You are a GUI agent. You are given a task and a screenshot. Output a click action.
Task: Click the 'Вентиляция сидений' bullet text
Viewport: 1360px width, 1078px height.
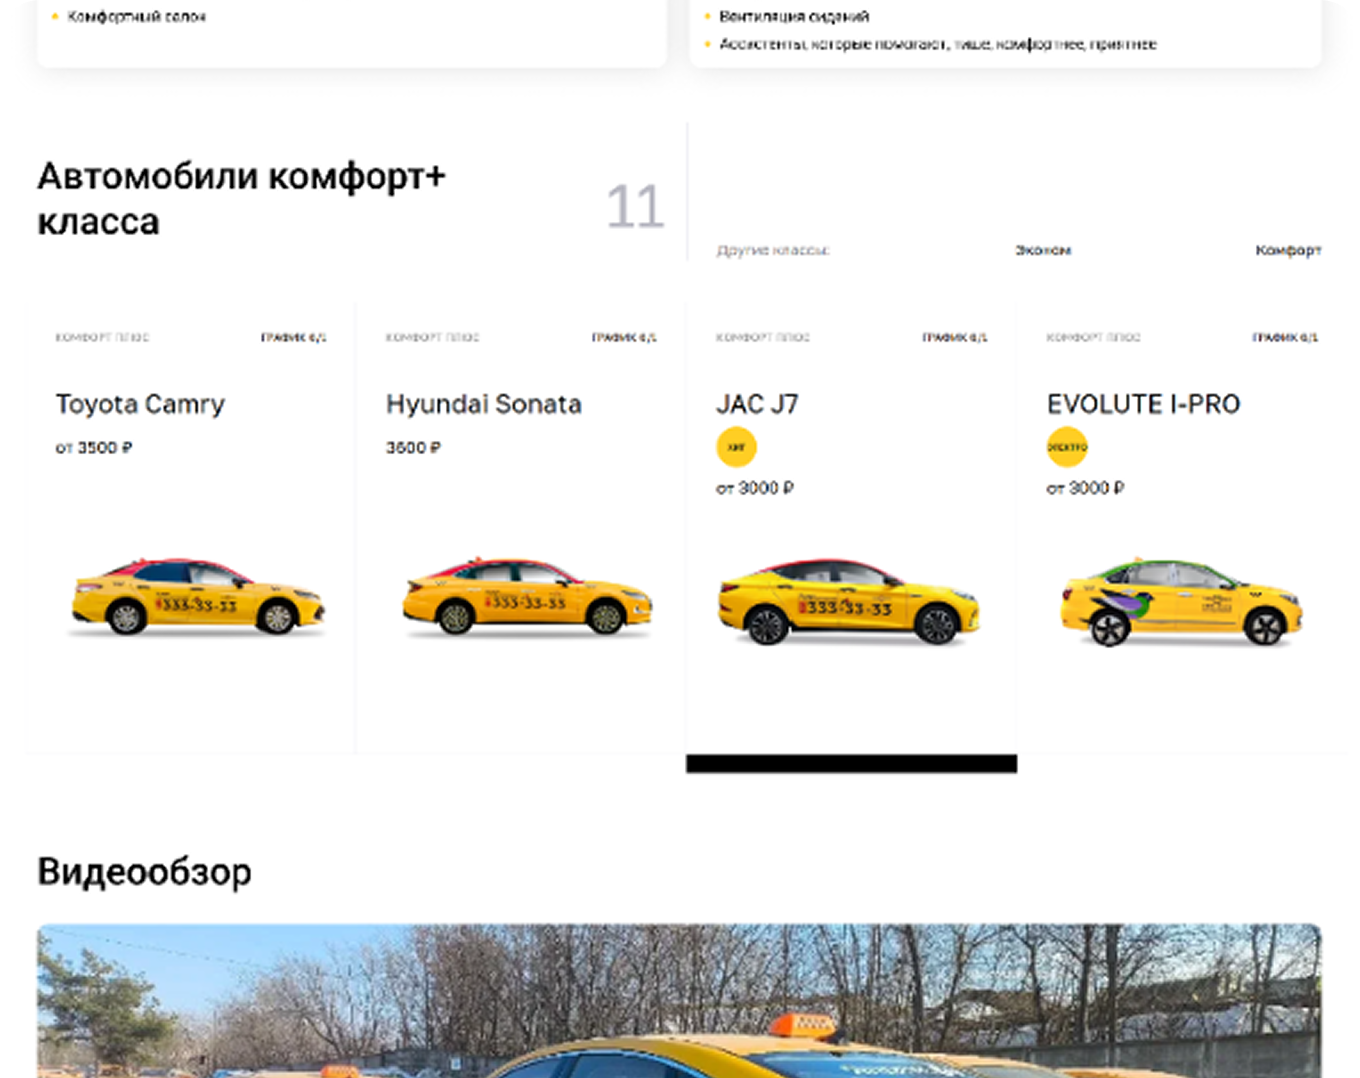pos(794,17)
